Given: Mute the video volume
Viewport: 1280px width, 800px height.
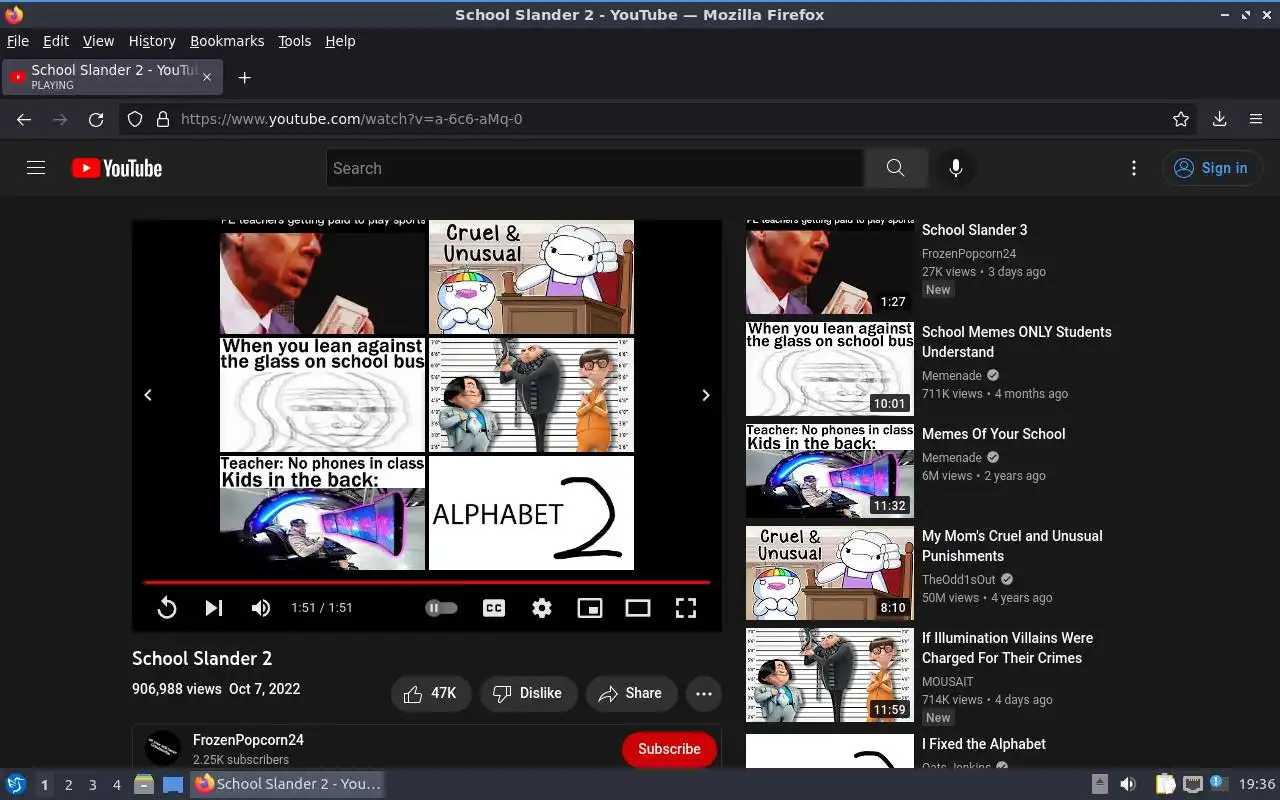Looking at the screenshot, I should (x=261, y=607).
